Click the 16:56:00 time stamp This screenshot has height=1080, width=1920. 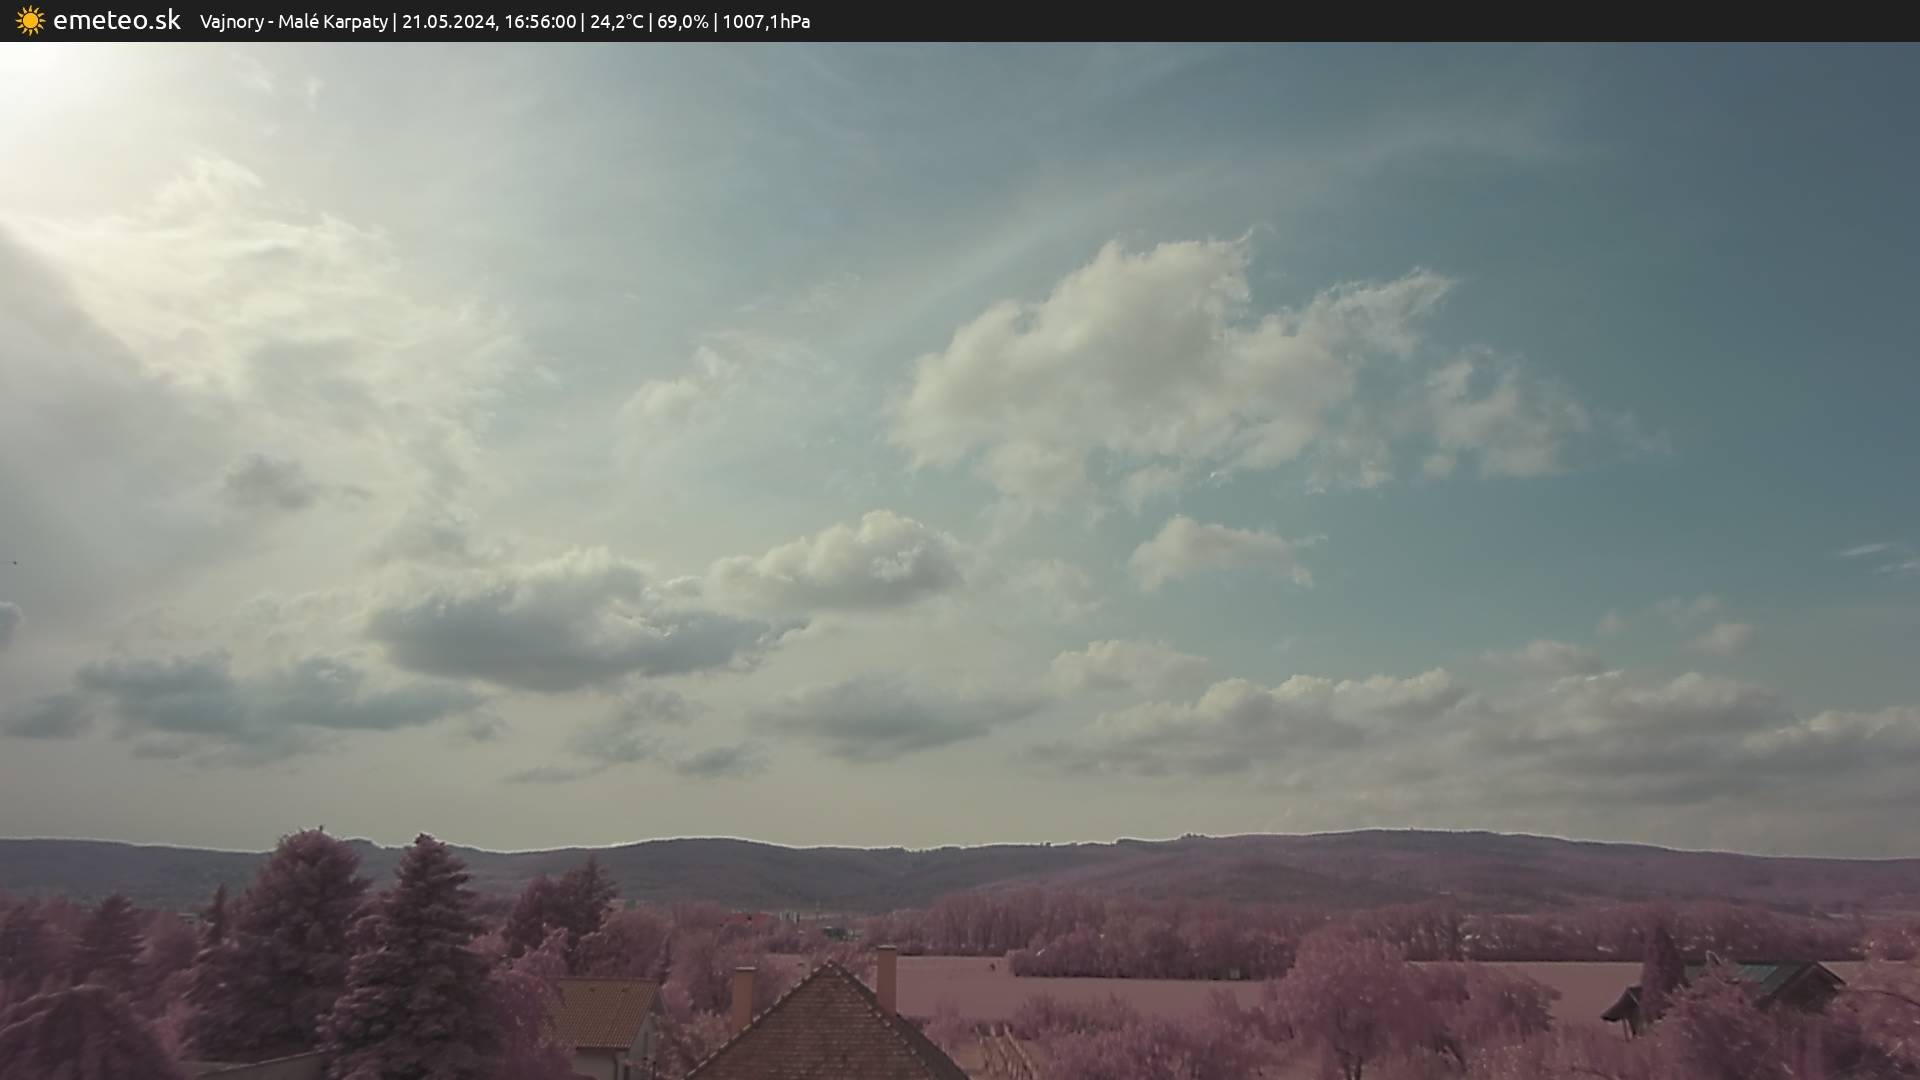tap(540, 22)
